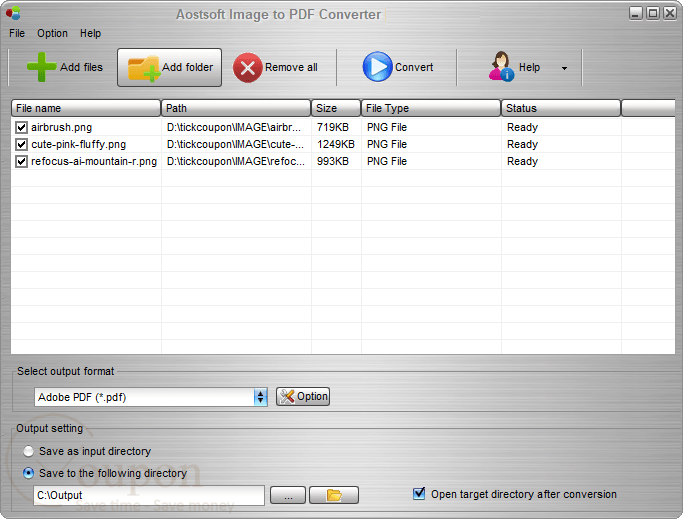Open Help via the person info icon
The image size is (683, 519).
[501, 67]
